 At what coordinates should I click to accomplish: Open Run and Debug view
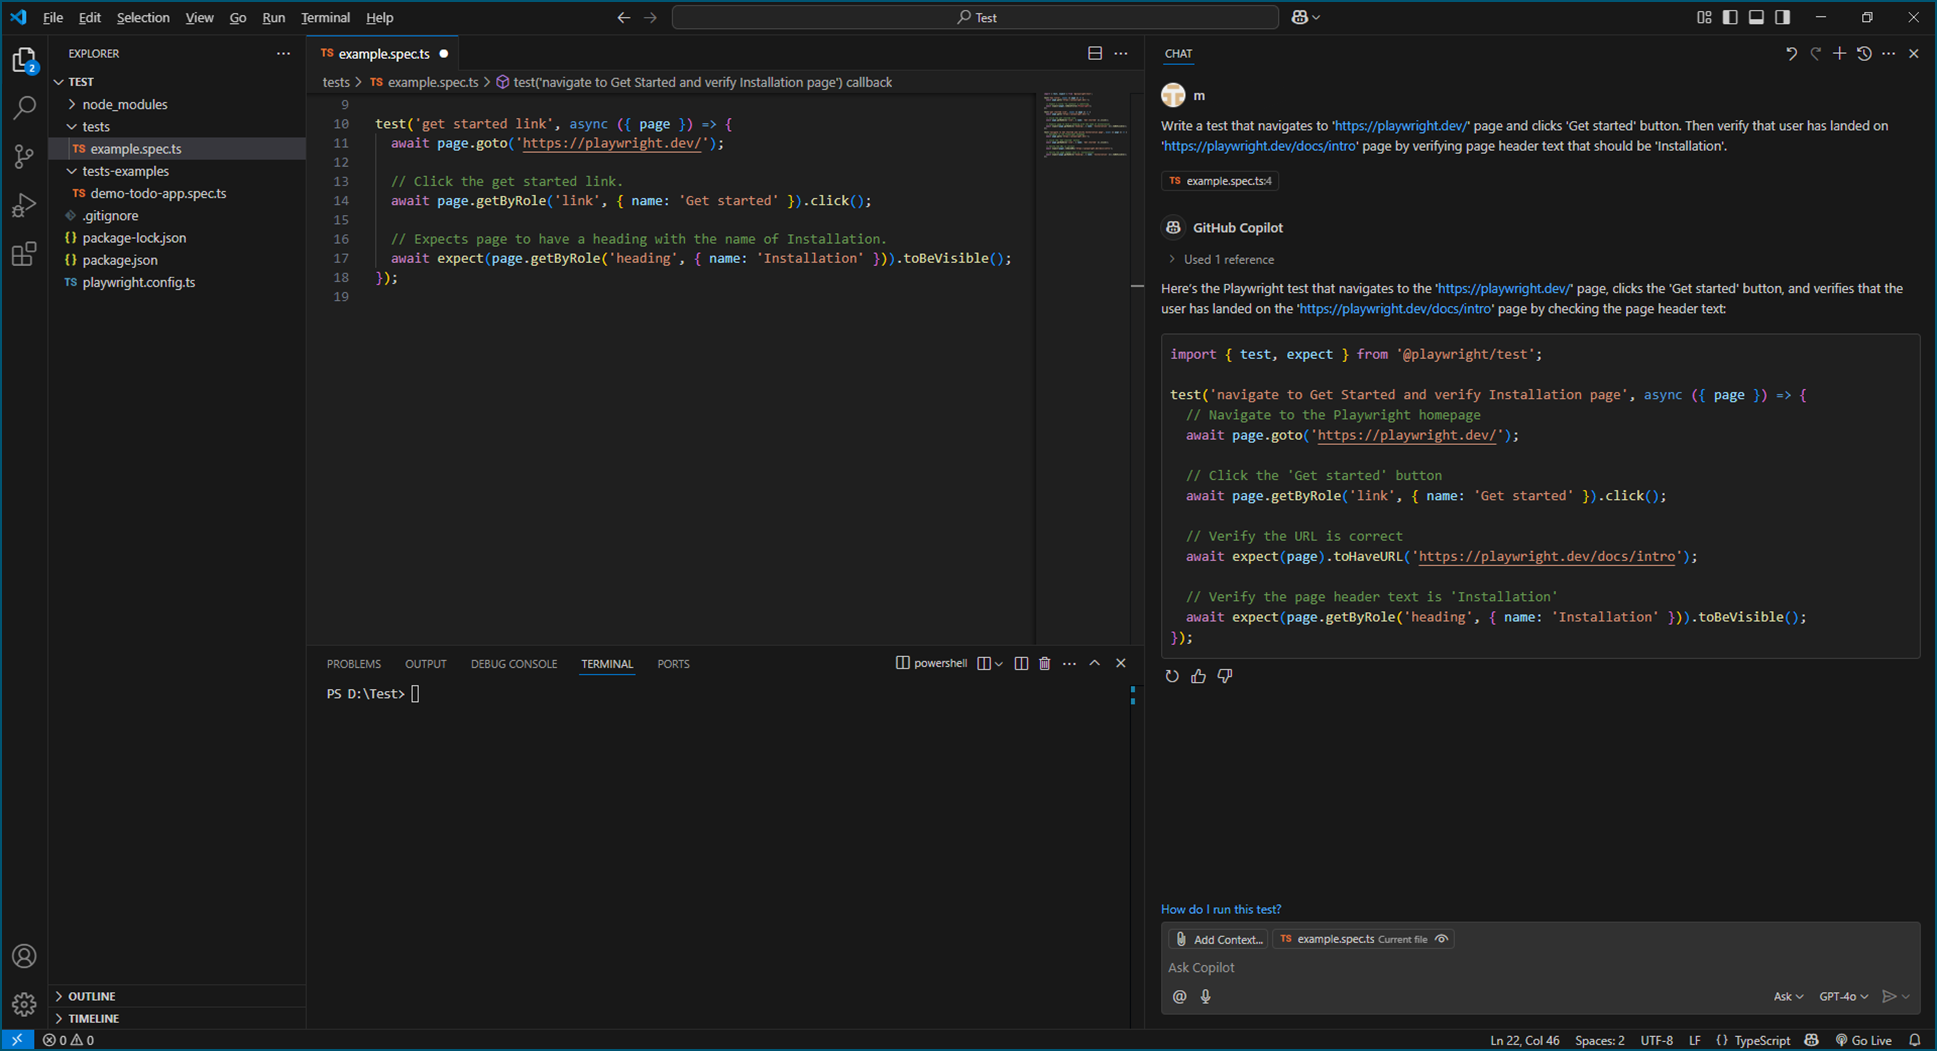pos(24,205)
